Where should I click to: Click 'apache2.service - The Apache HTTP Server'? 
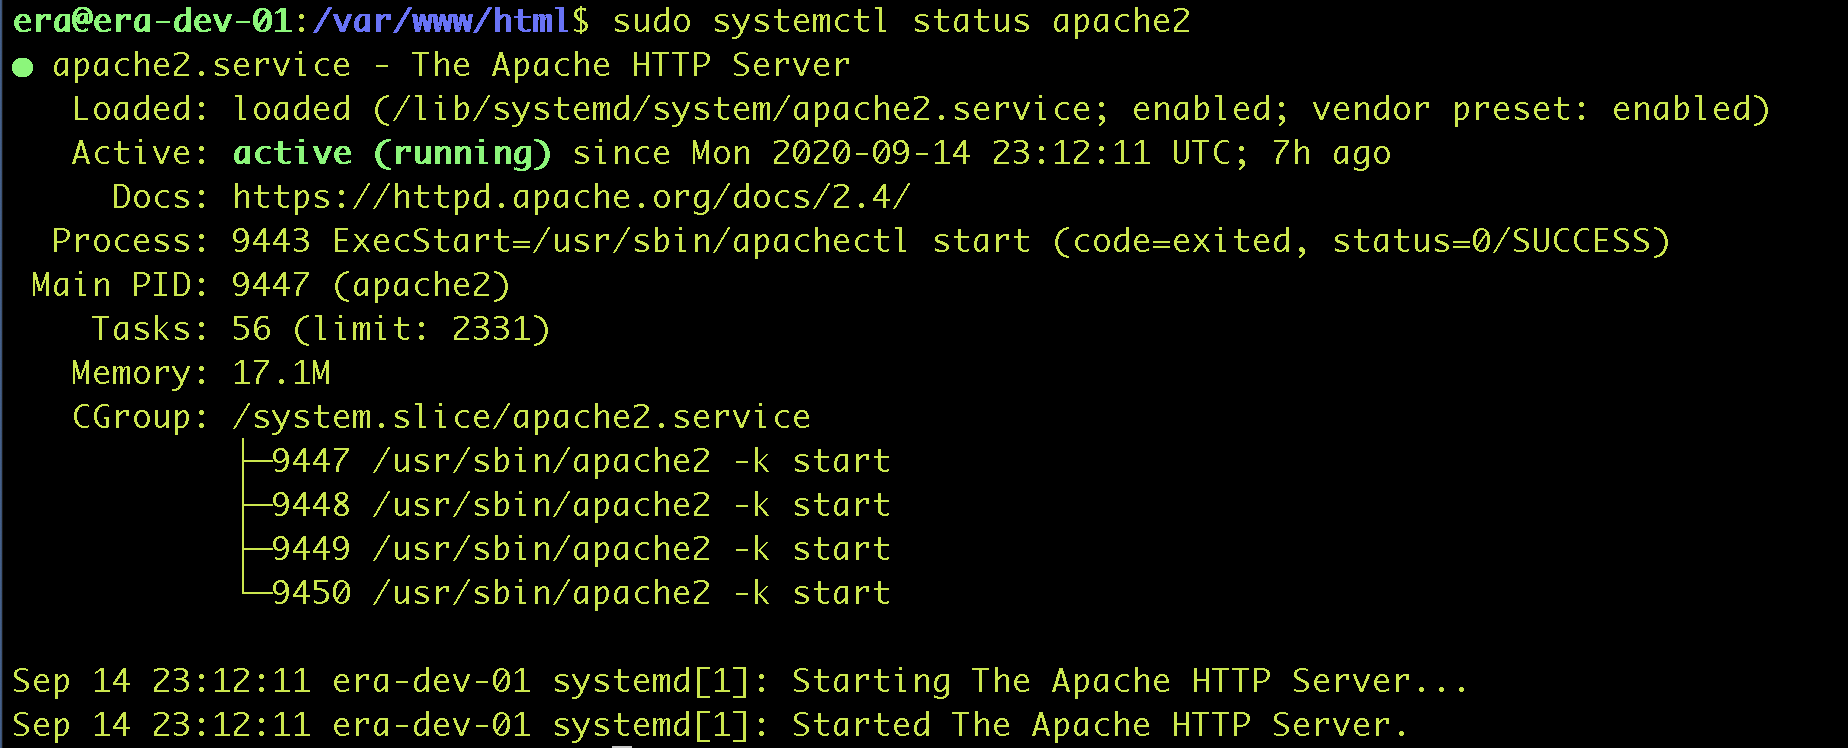[x=451, y=65]
